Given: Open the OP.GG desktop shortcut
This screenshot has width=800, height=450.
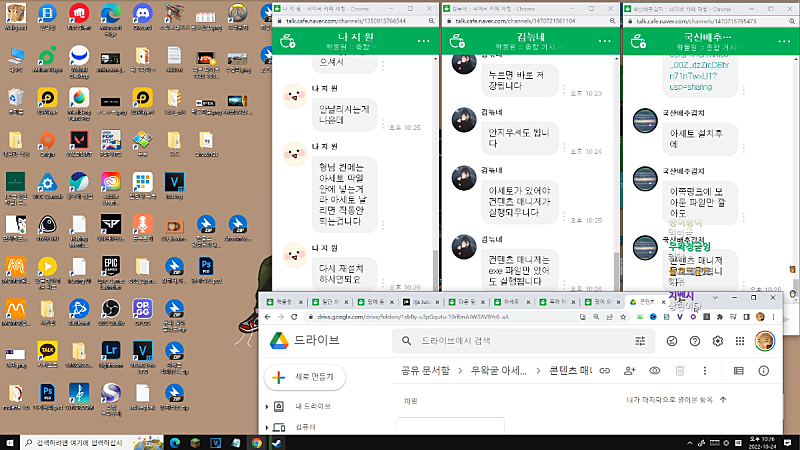Looking at the screenshot, I should (x=142, y=312).
